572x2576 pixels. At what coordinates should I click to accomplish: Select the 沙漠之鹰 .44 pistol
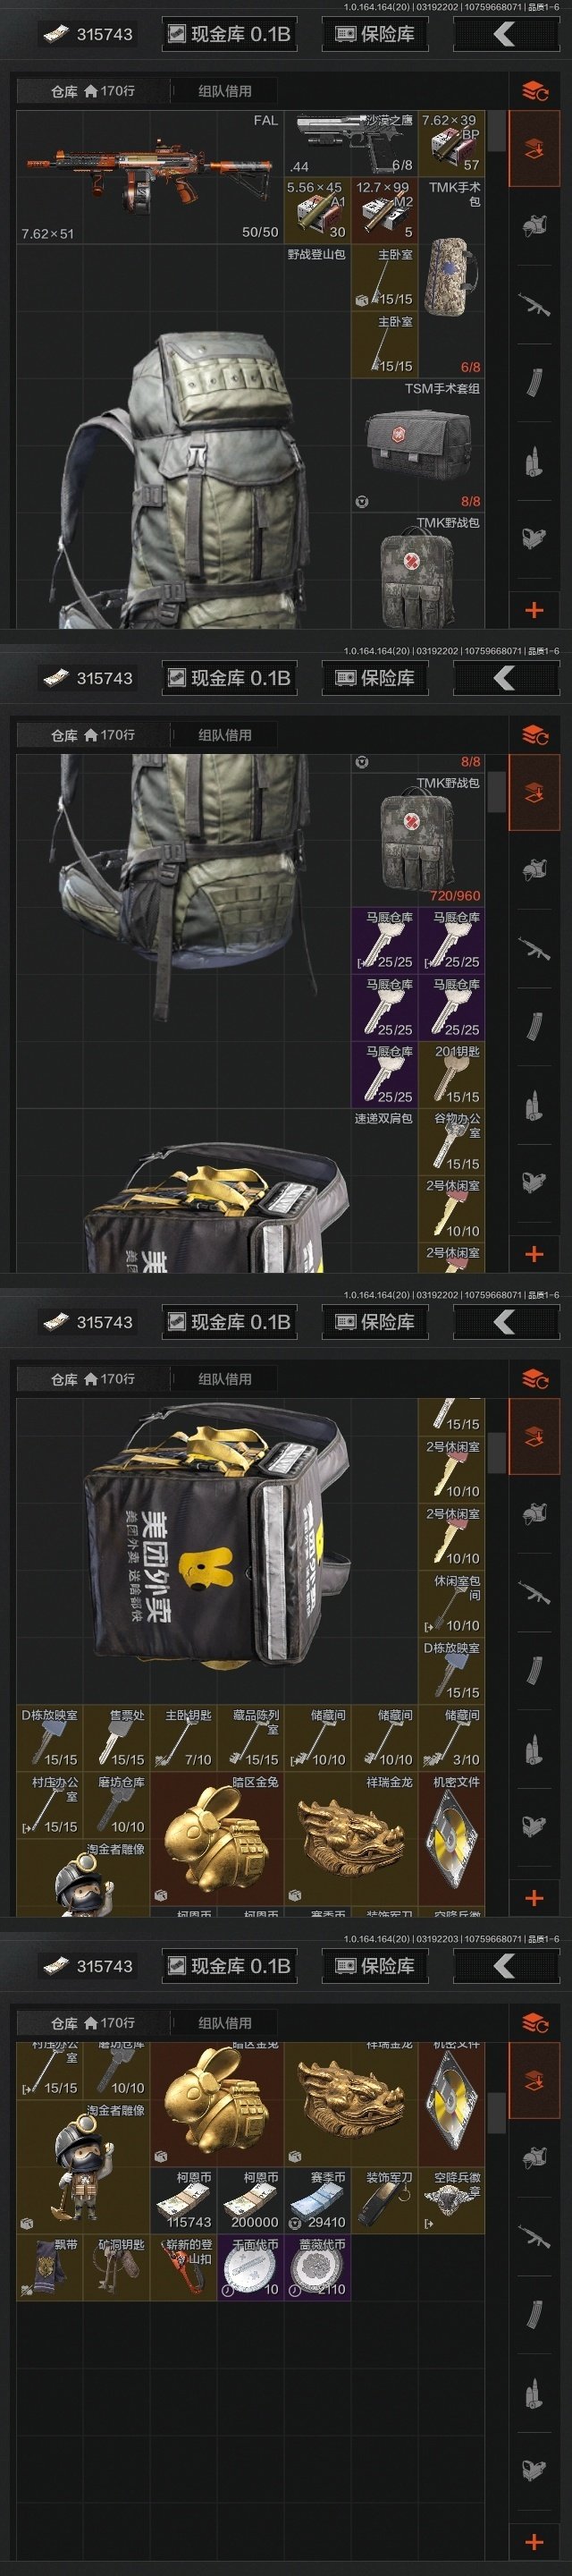350,143
